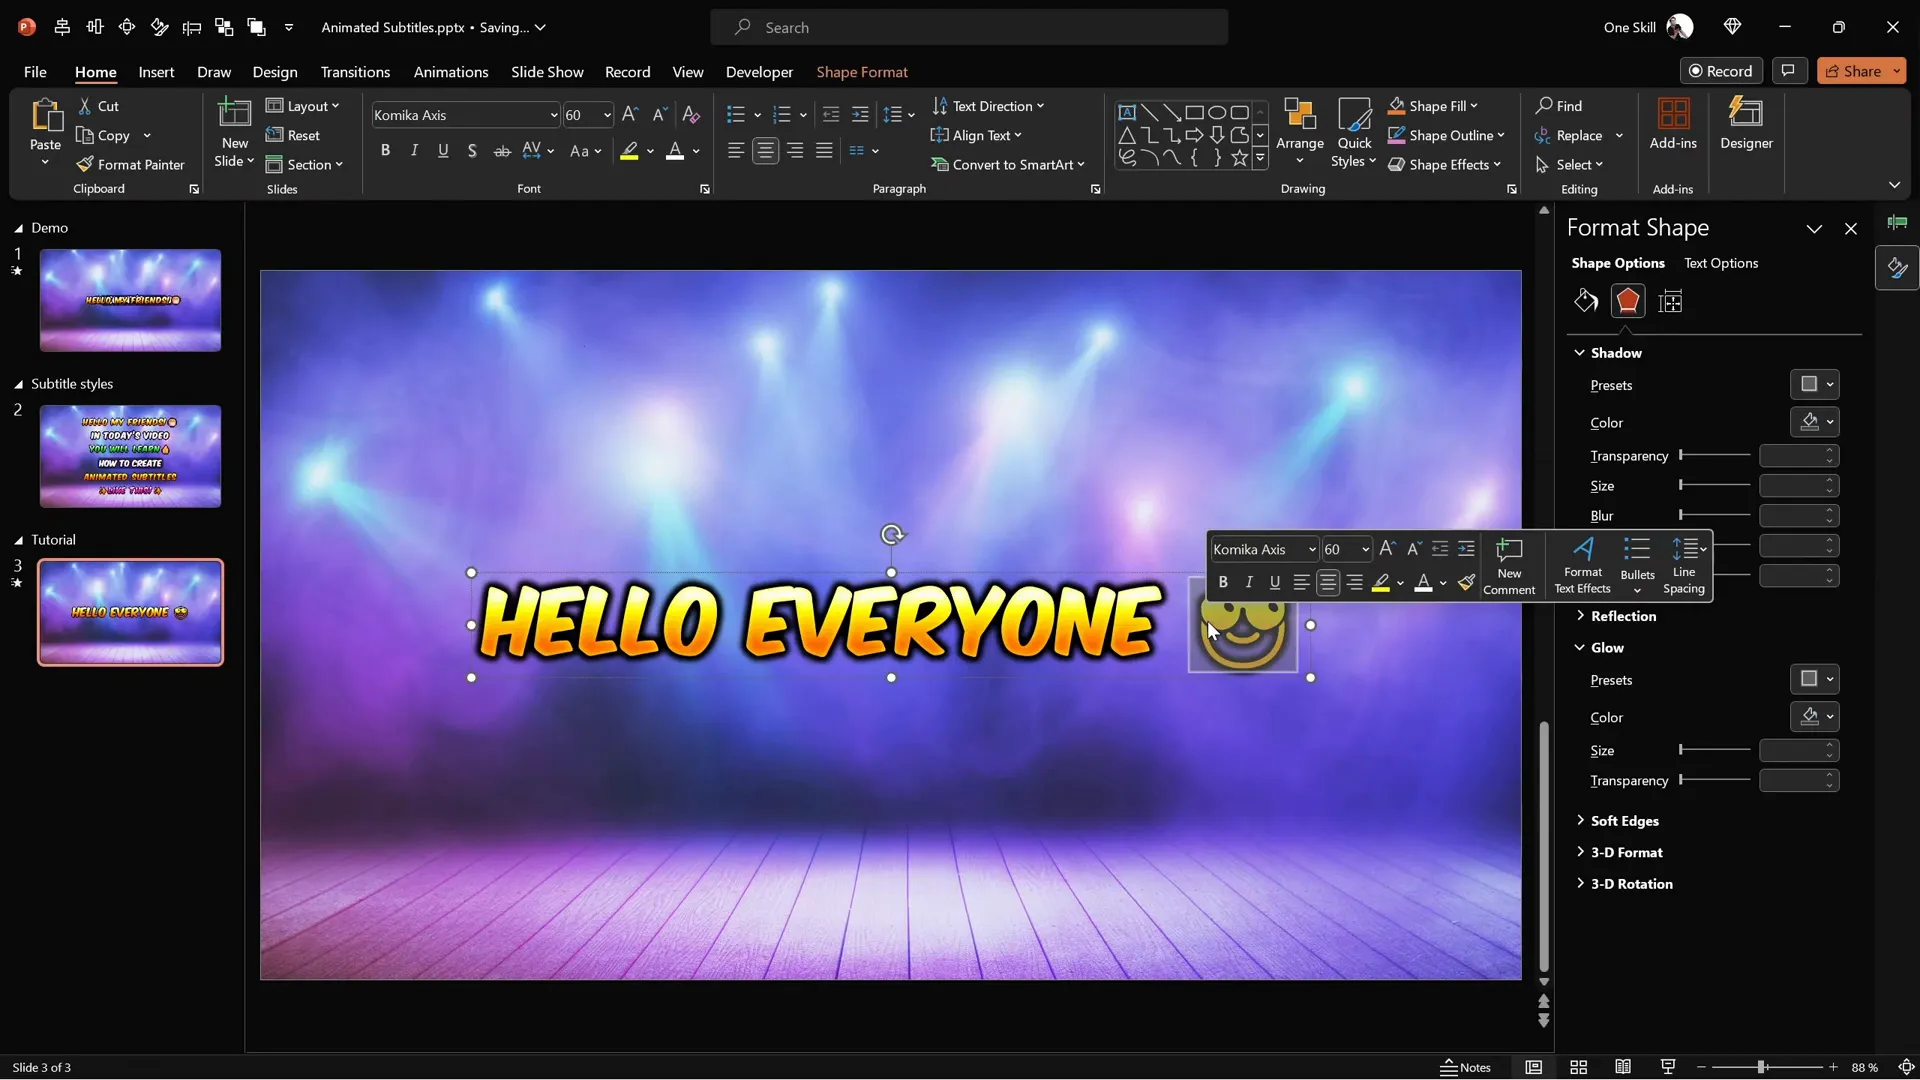Click the Search box in title bar
The image size is (1920, 1080).
(x=969, y=27)
